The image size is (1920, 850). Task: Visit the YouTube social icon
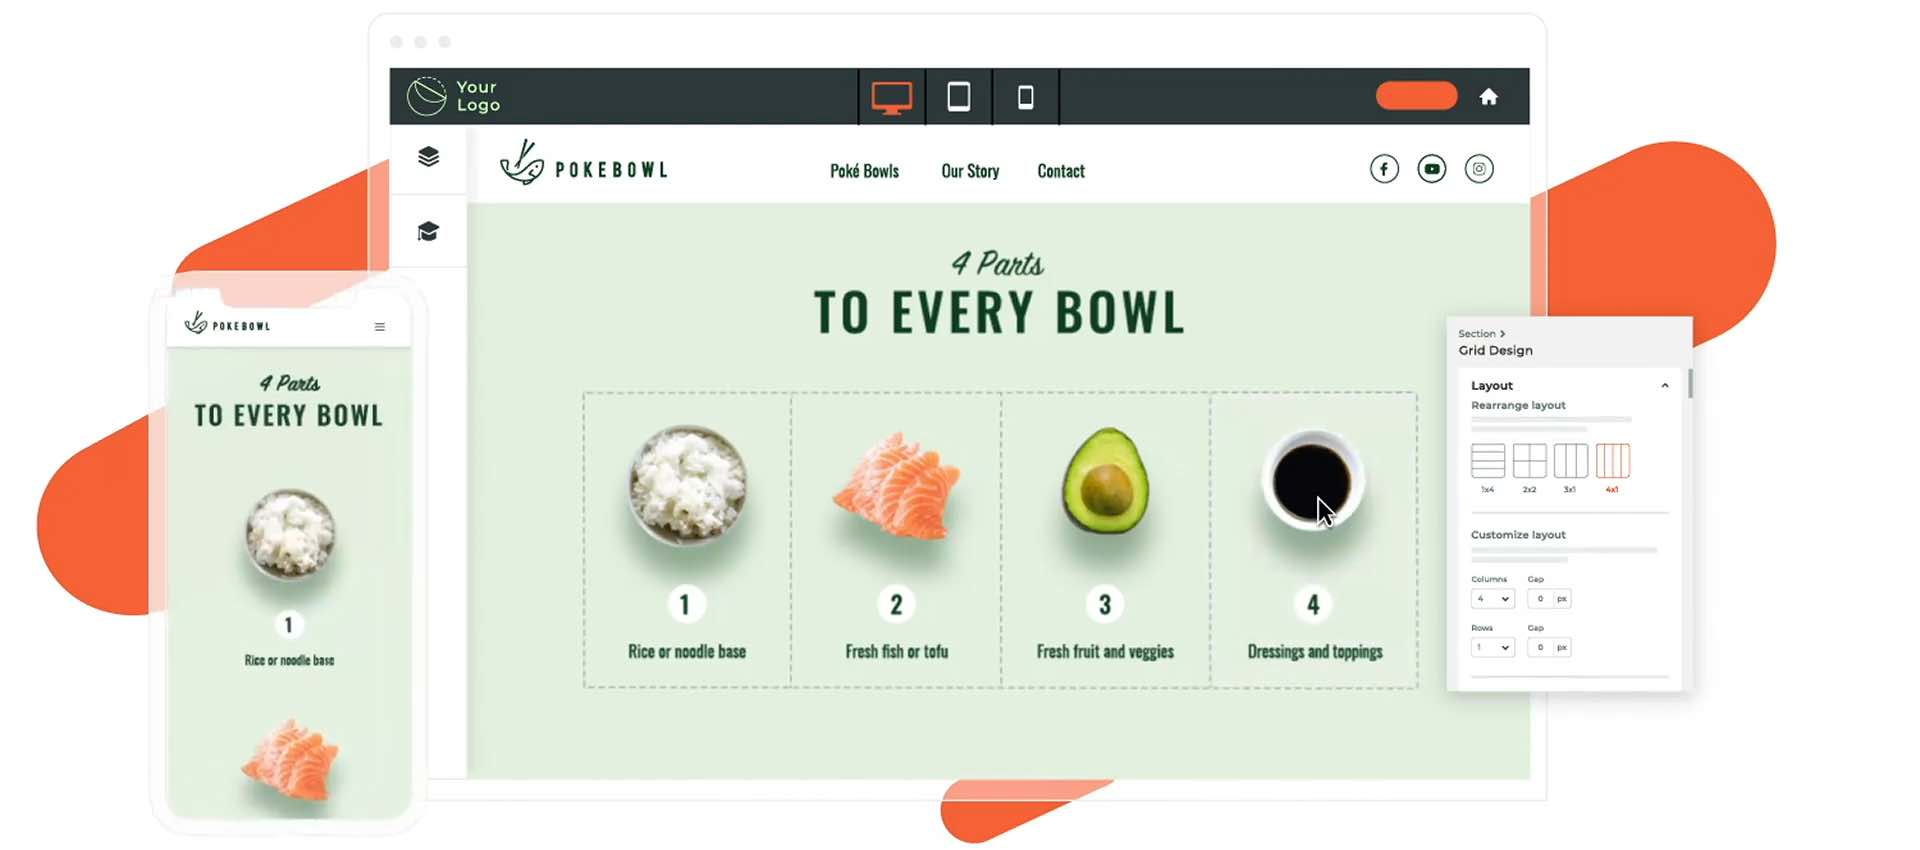pyautogui.click(x=1431, y=169)
